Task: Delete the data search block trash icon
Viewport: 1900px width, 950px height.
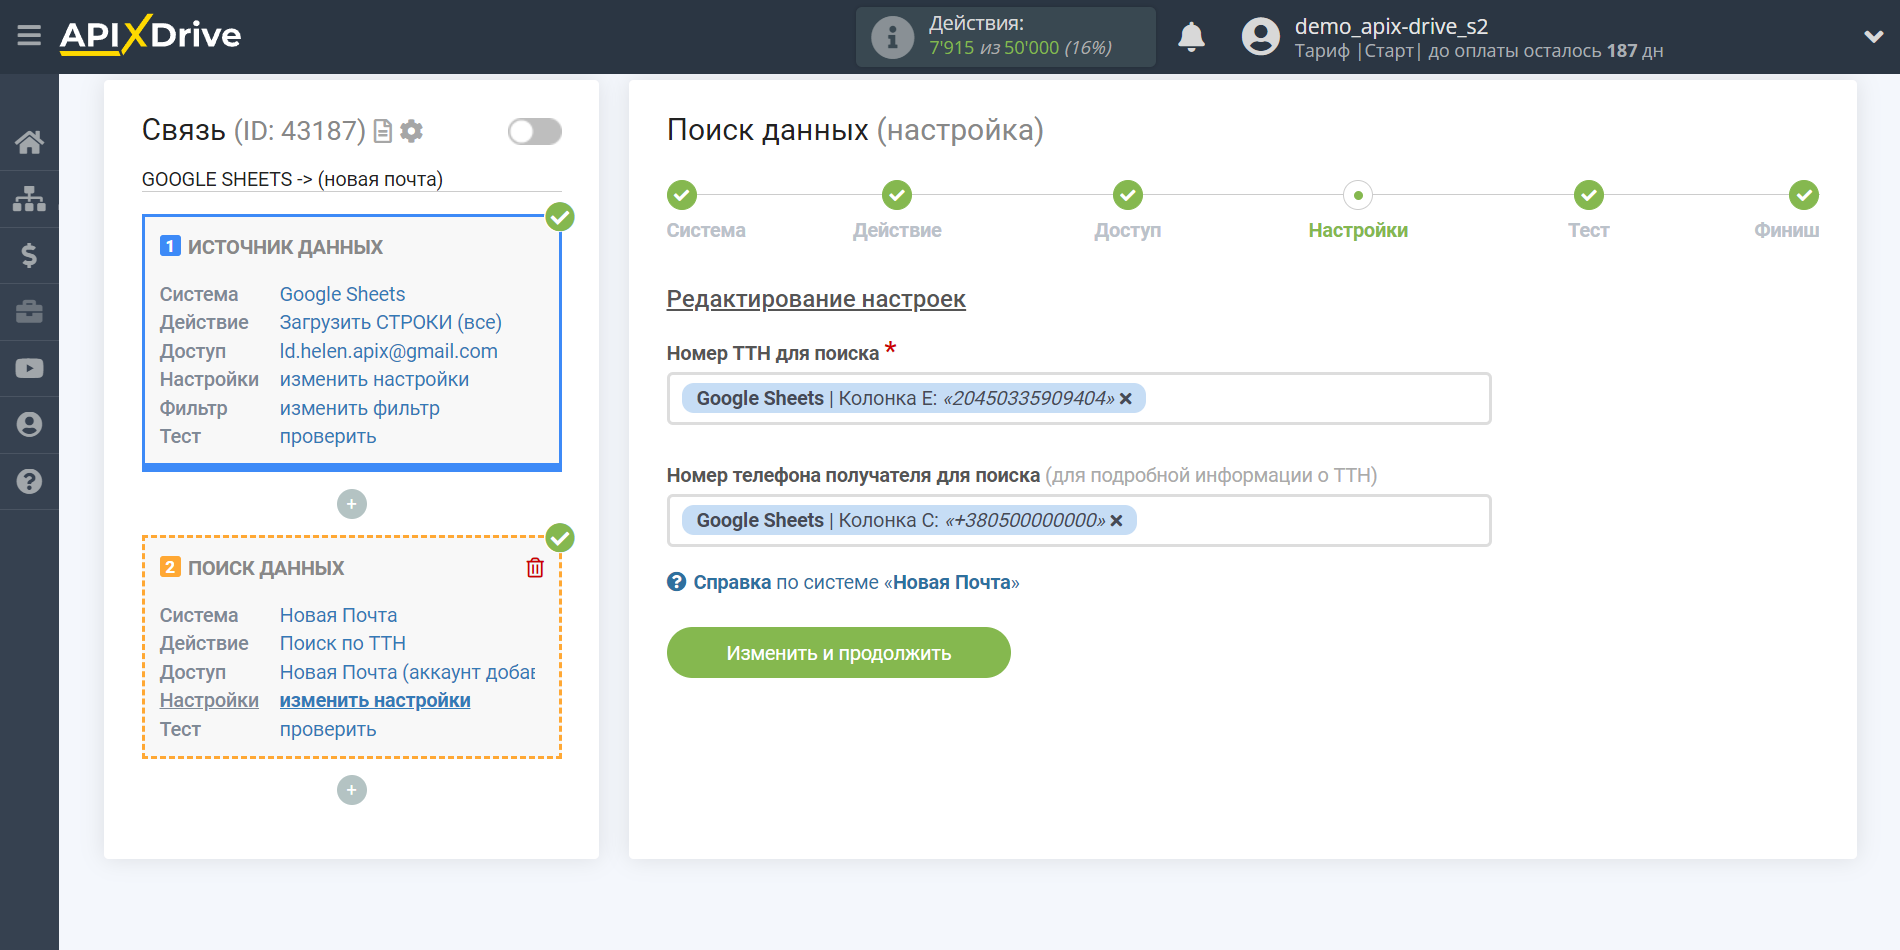Action: point(535,568)
